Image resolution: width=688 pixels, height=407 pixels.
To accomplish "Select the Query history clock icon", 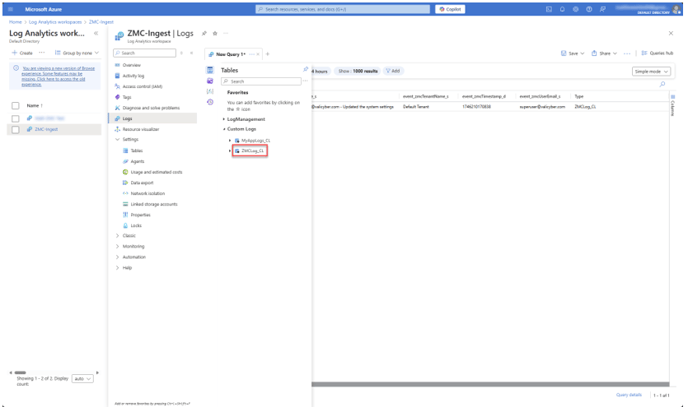I will [210, 102].
